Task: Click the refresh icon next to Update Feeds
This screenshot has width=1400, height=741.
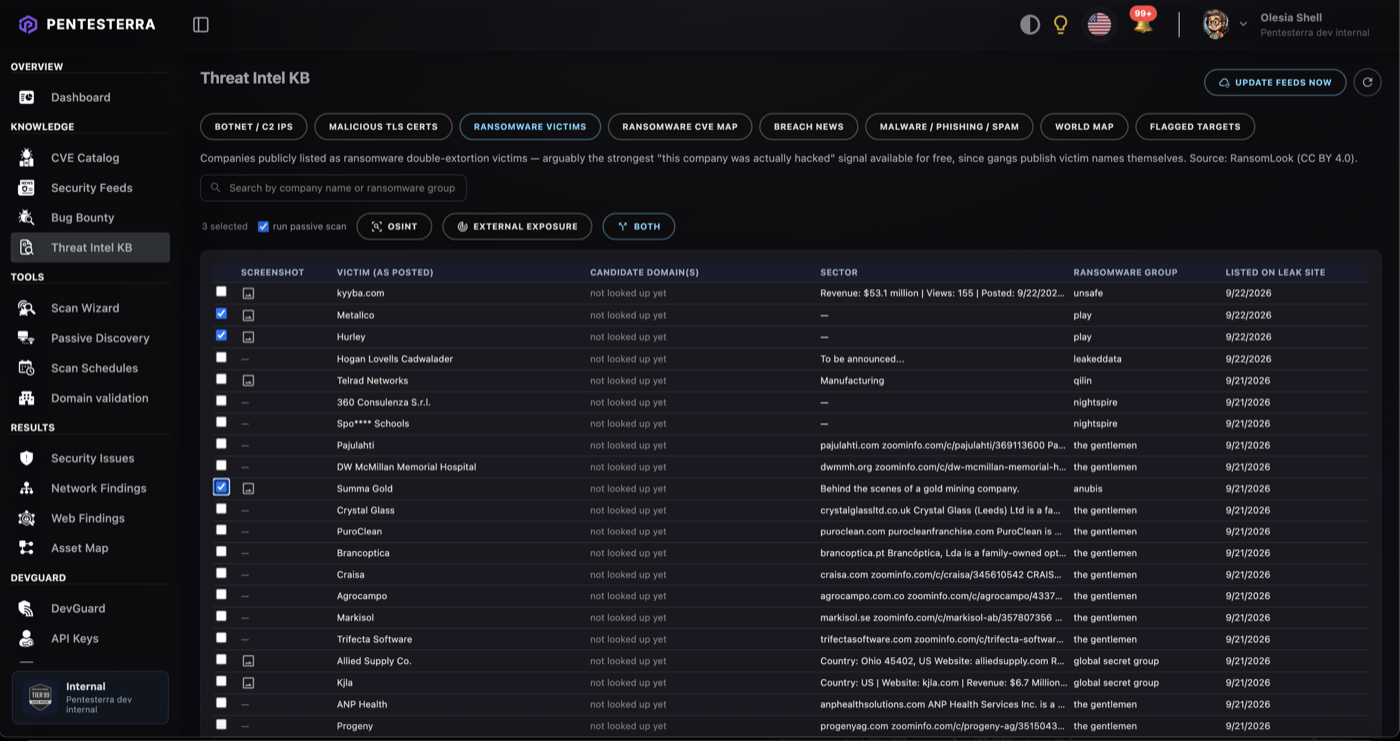Action: 1367,82
